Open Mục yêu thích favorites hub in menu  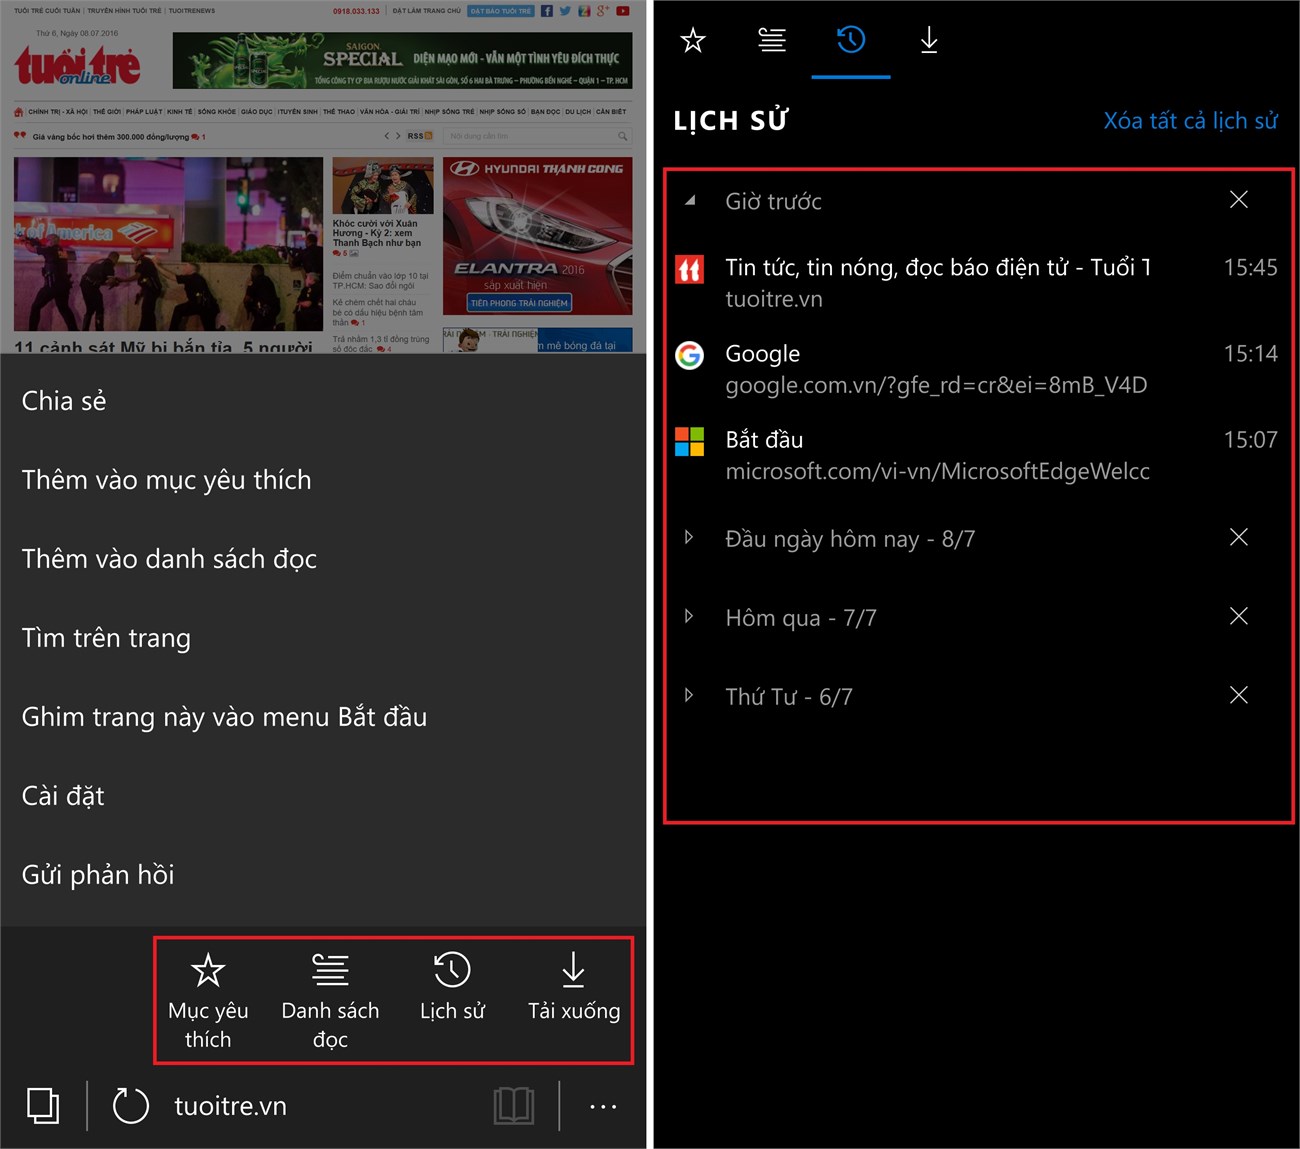[208, 1000]
